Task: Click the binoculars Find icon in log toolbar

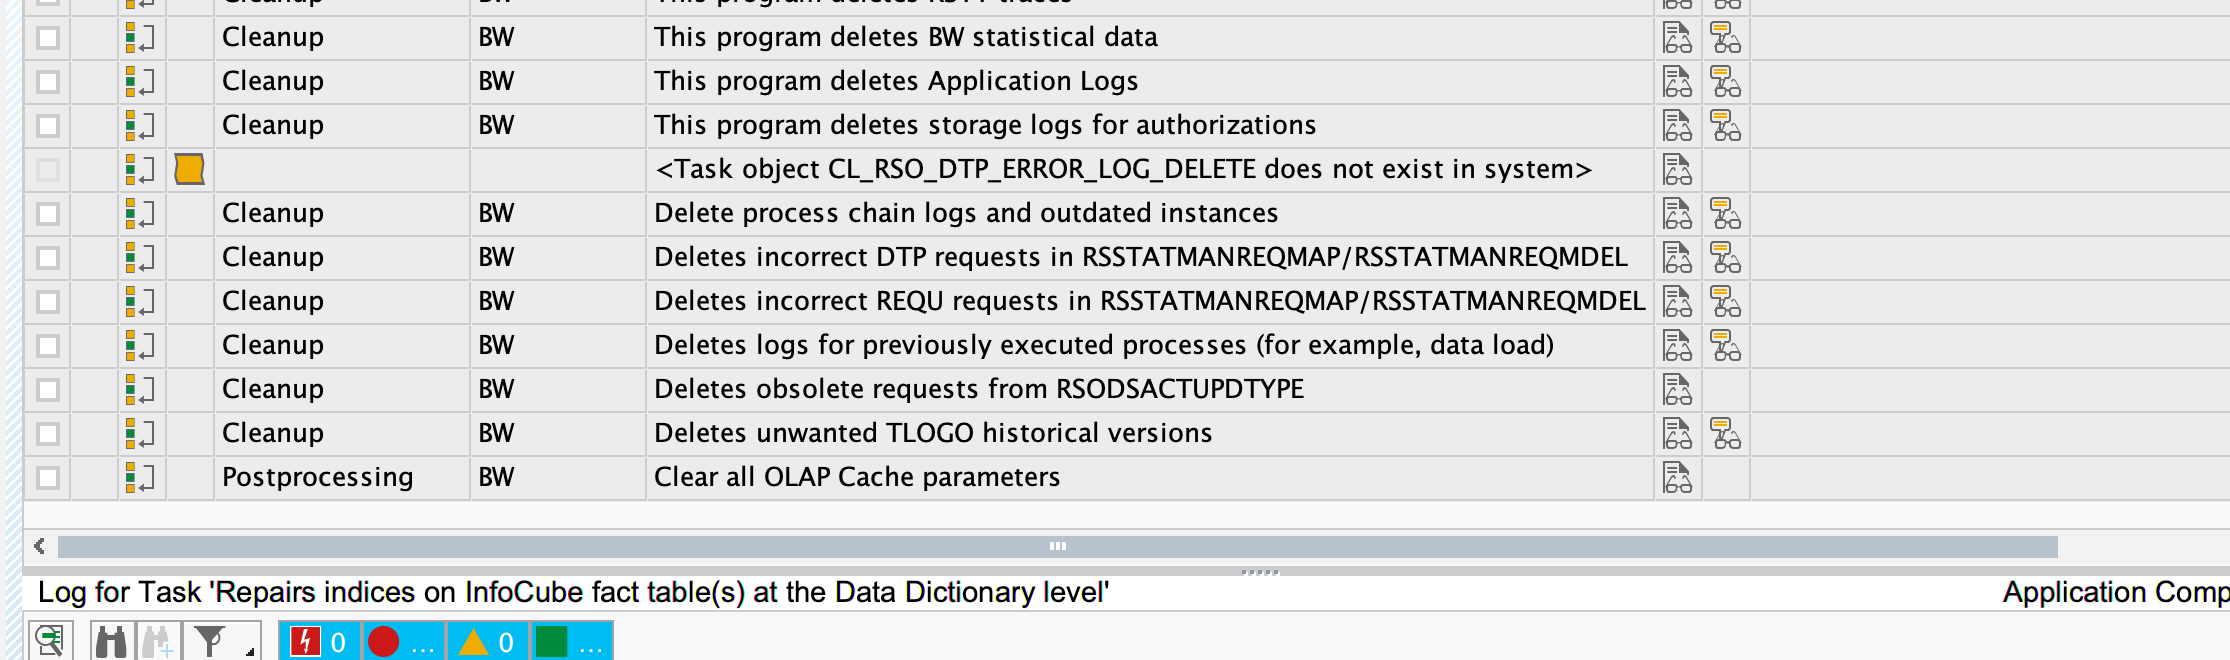Action: [x=111, y=641]
